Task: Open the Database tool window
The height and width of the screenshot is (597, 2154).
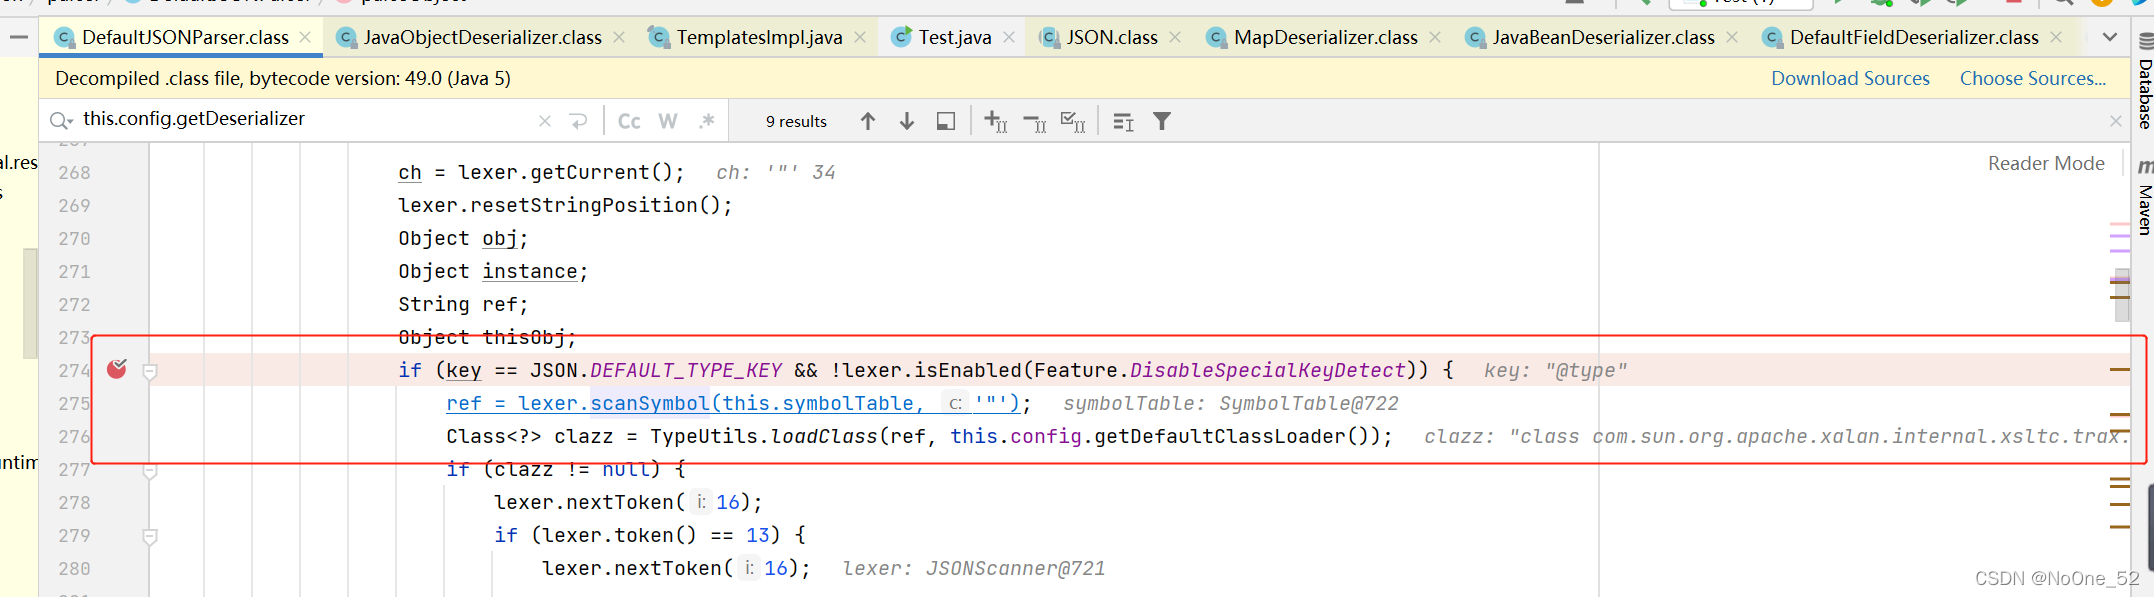Action: click(2145, 82)
